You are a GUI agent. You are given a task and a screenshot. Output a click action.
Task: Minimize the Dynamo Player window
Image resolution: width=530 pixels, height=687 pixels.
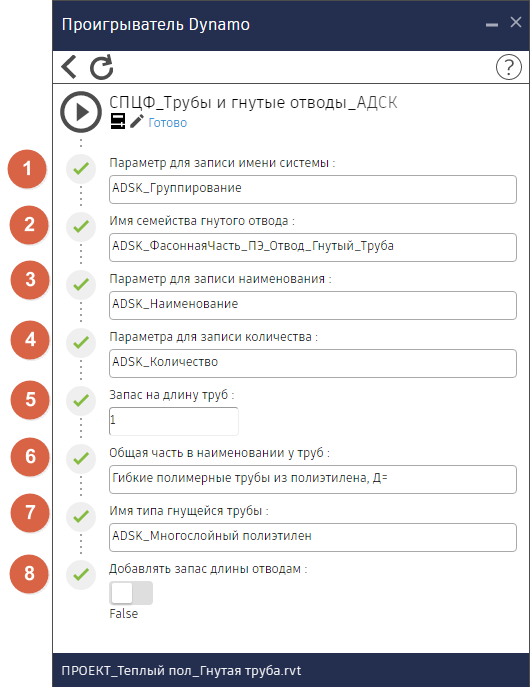492,25
